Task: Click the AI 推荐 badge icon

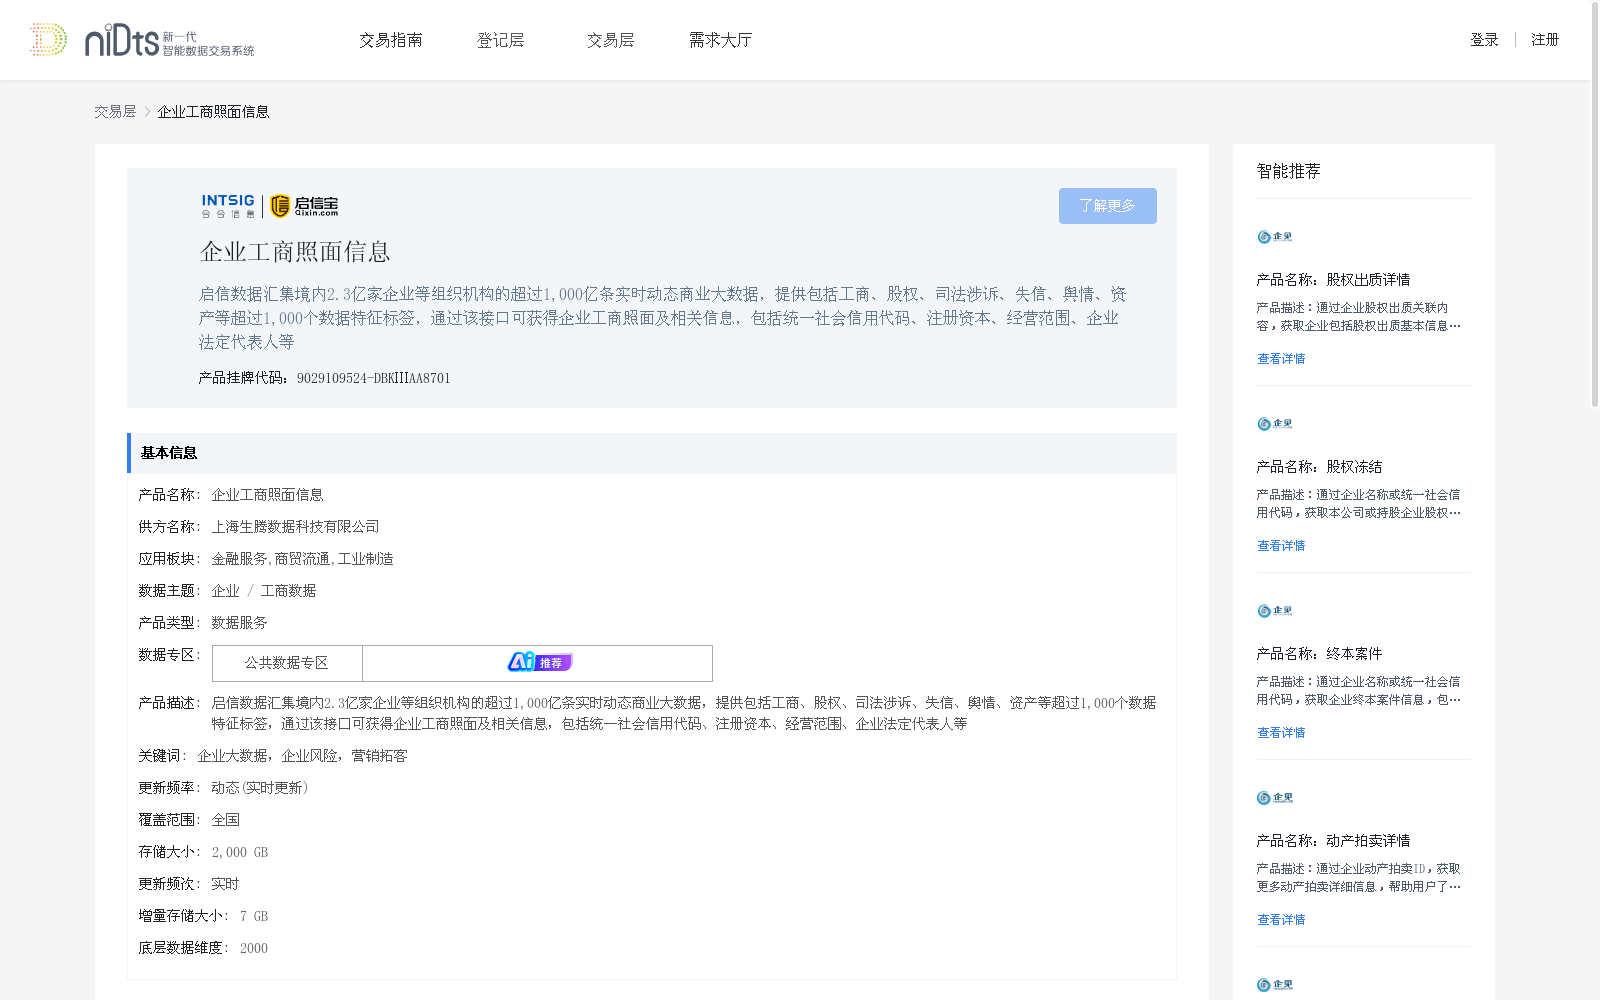Action: (x=539, y=662)
